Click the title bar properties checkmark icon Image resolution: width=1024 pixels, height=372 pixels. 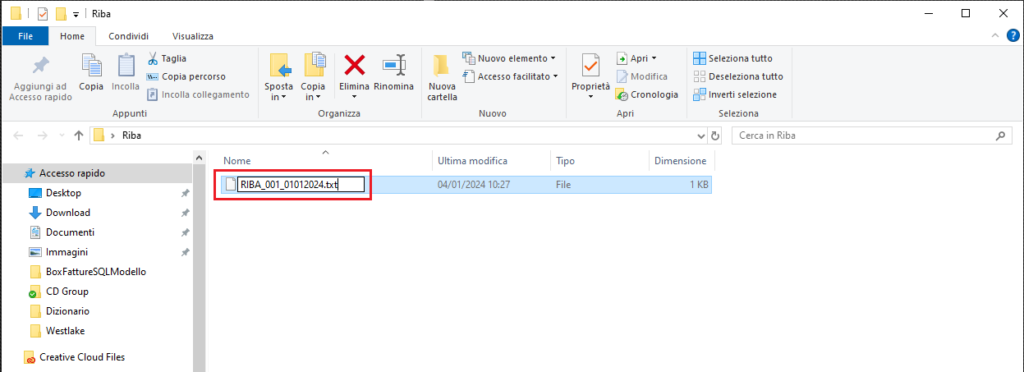tap(43, 13)
